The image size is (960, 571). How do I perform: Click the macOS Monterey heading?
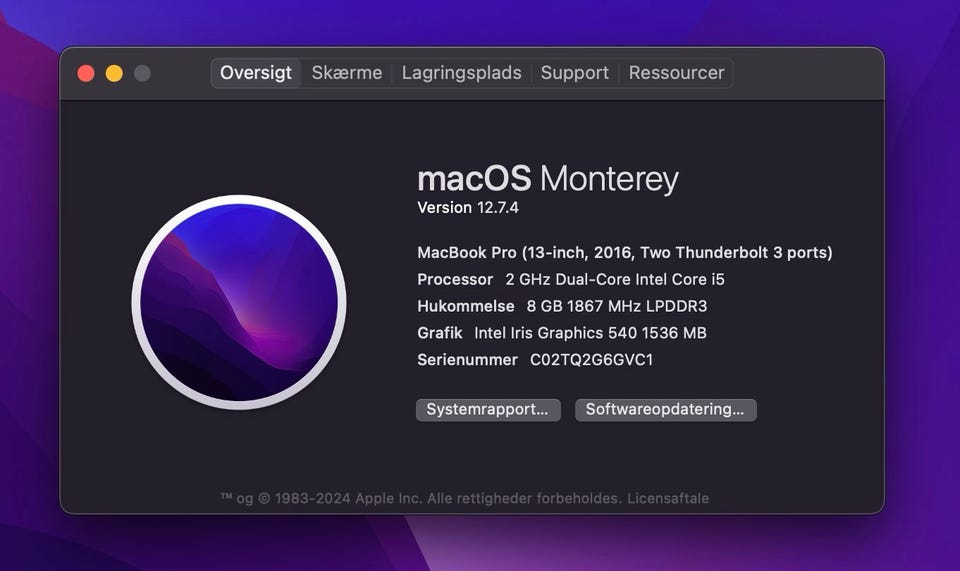pyautogui.click(x=547, y=179)
